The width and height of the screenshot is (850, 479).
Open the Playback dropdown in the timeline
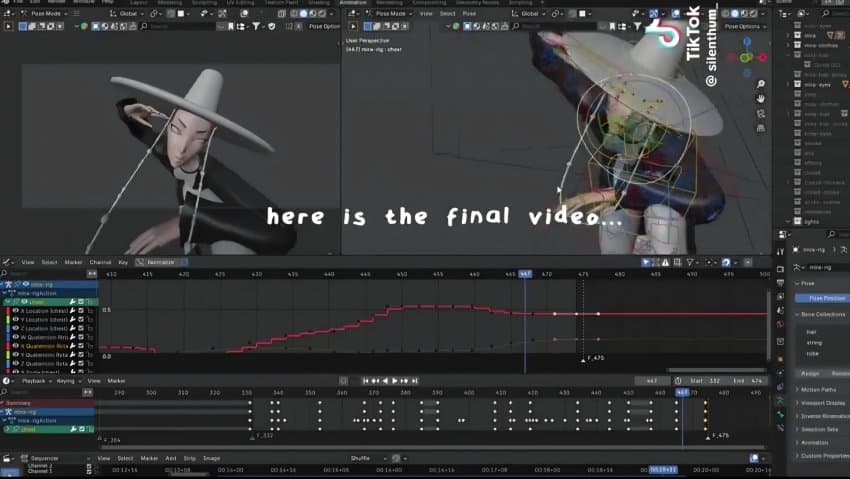35,381
